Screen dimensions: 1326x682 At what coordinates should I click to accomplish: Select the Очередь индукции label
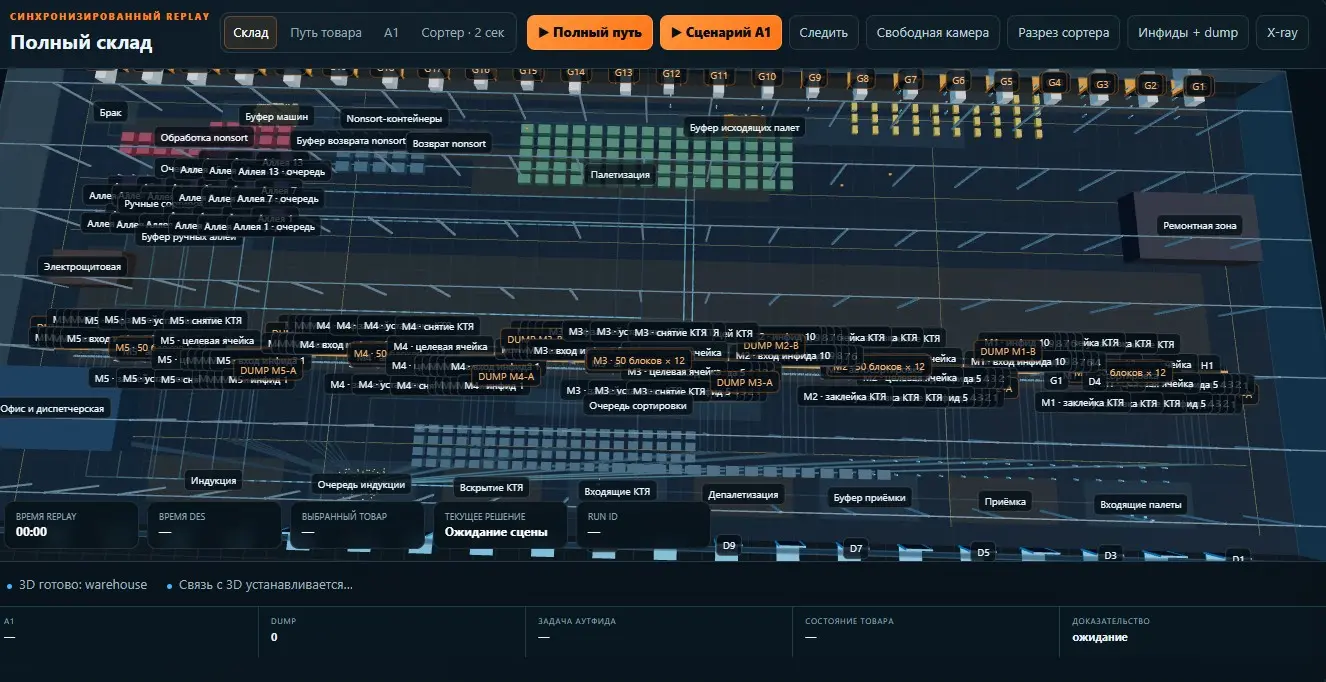pyautogui.click(x=361, y=485)
